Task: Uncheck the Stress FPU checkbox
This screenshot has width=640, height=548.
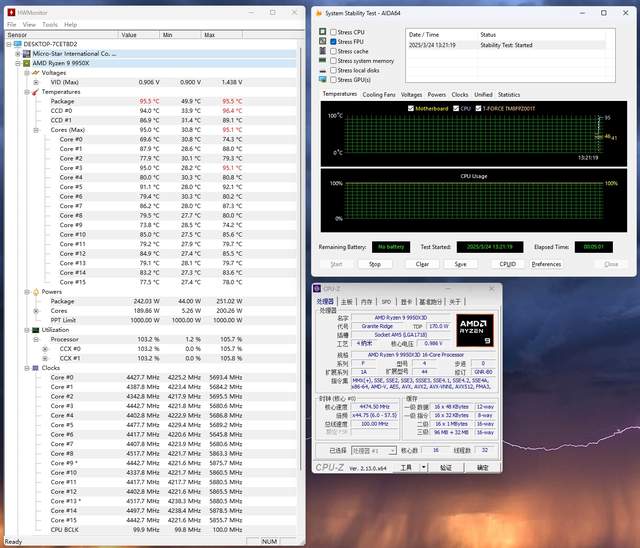Action: 334,41
